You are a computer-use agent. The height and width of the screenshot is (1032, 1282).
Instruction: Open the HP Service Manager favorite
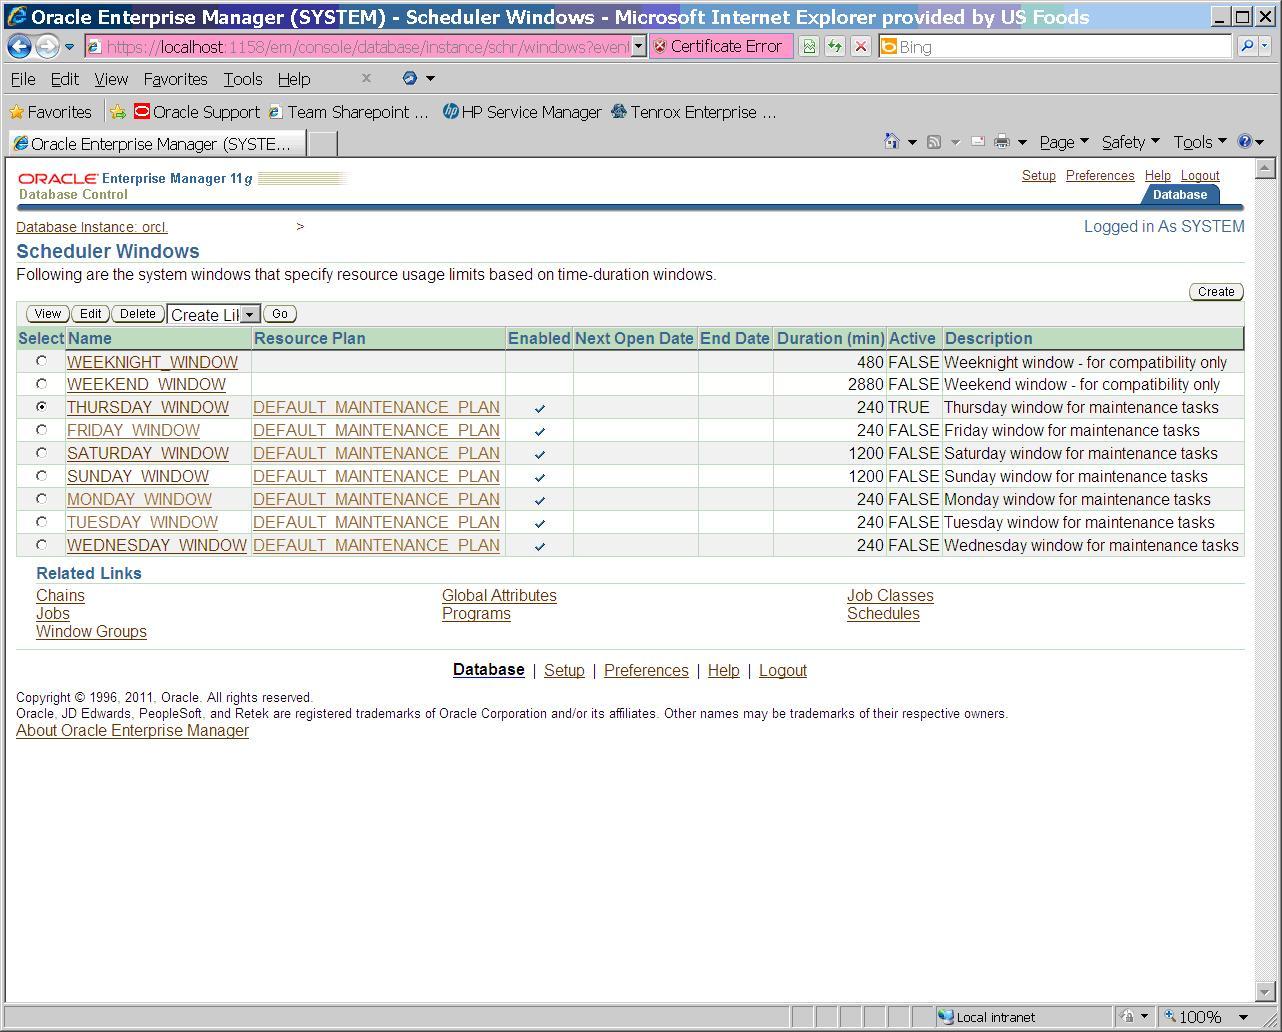click(x=522, y=112)
